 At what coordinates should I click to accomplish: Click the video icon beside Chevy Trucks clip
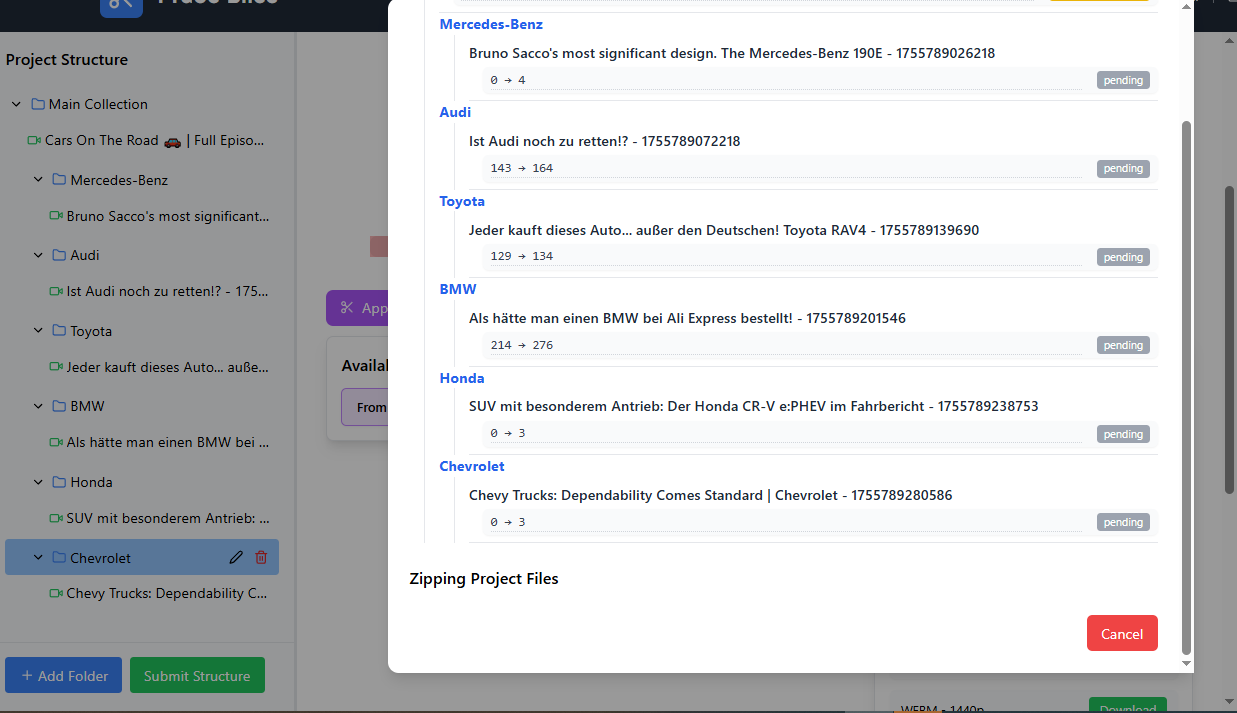click(x=56, y=593)
